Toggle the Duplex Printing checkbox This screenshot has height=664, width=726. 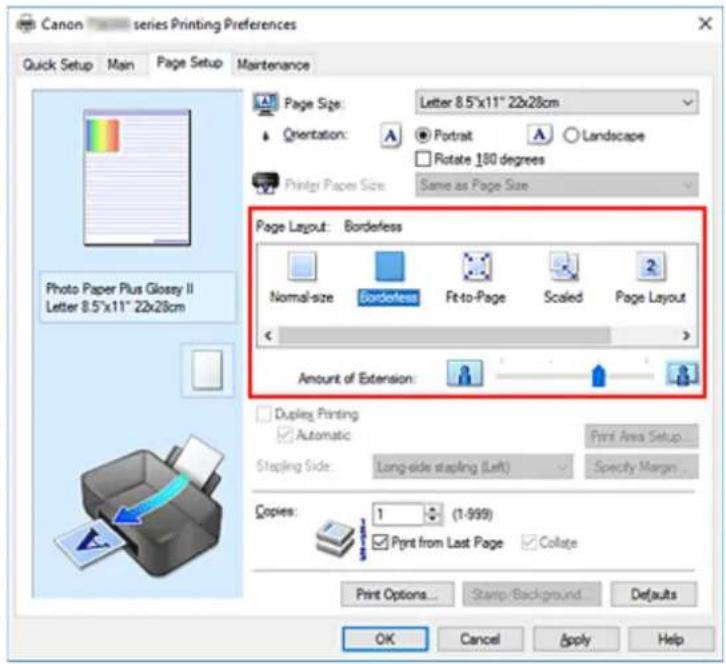[x=263, y=413]
